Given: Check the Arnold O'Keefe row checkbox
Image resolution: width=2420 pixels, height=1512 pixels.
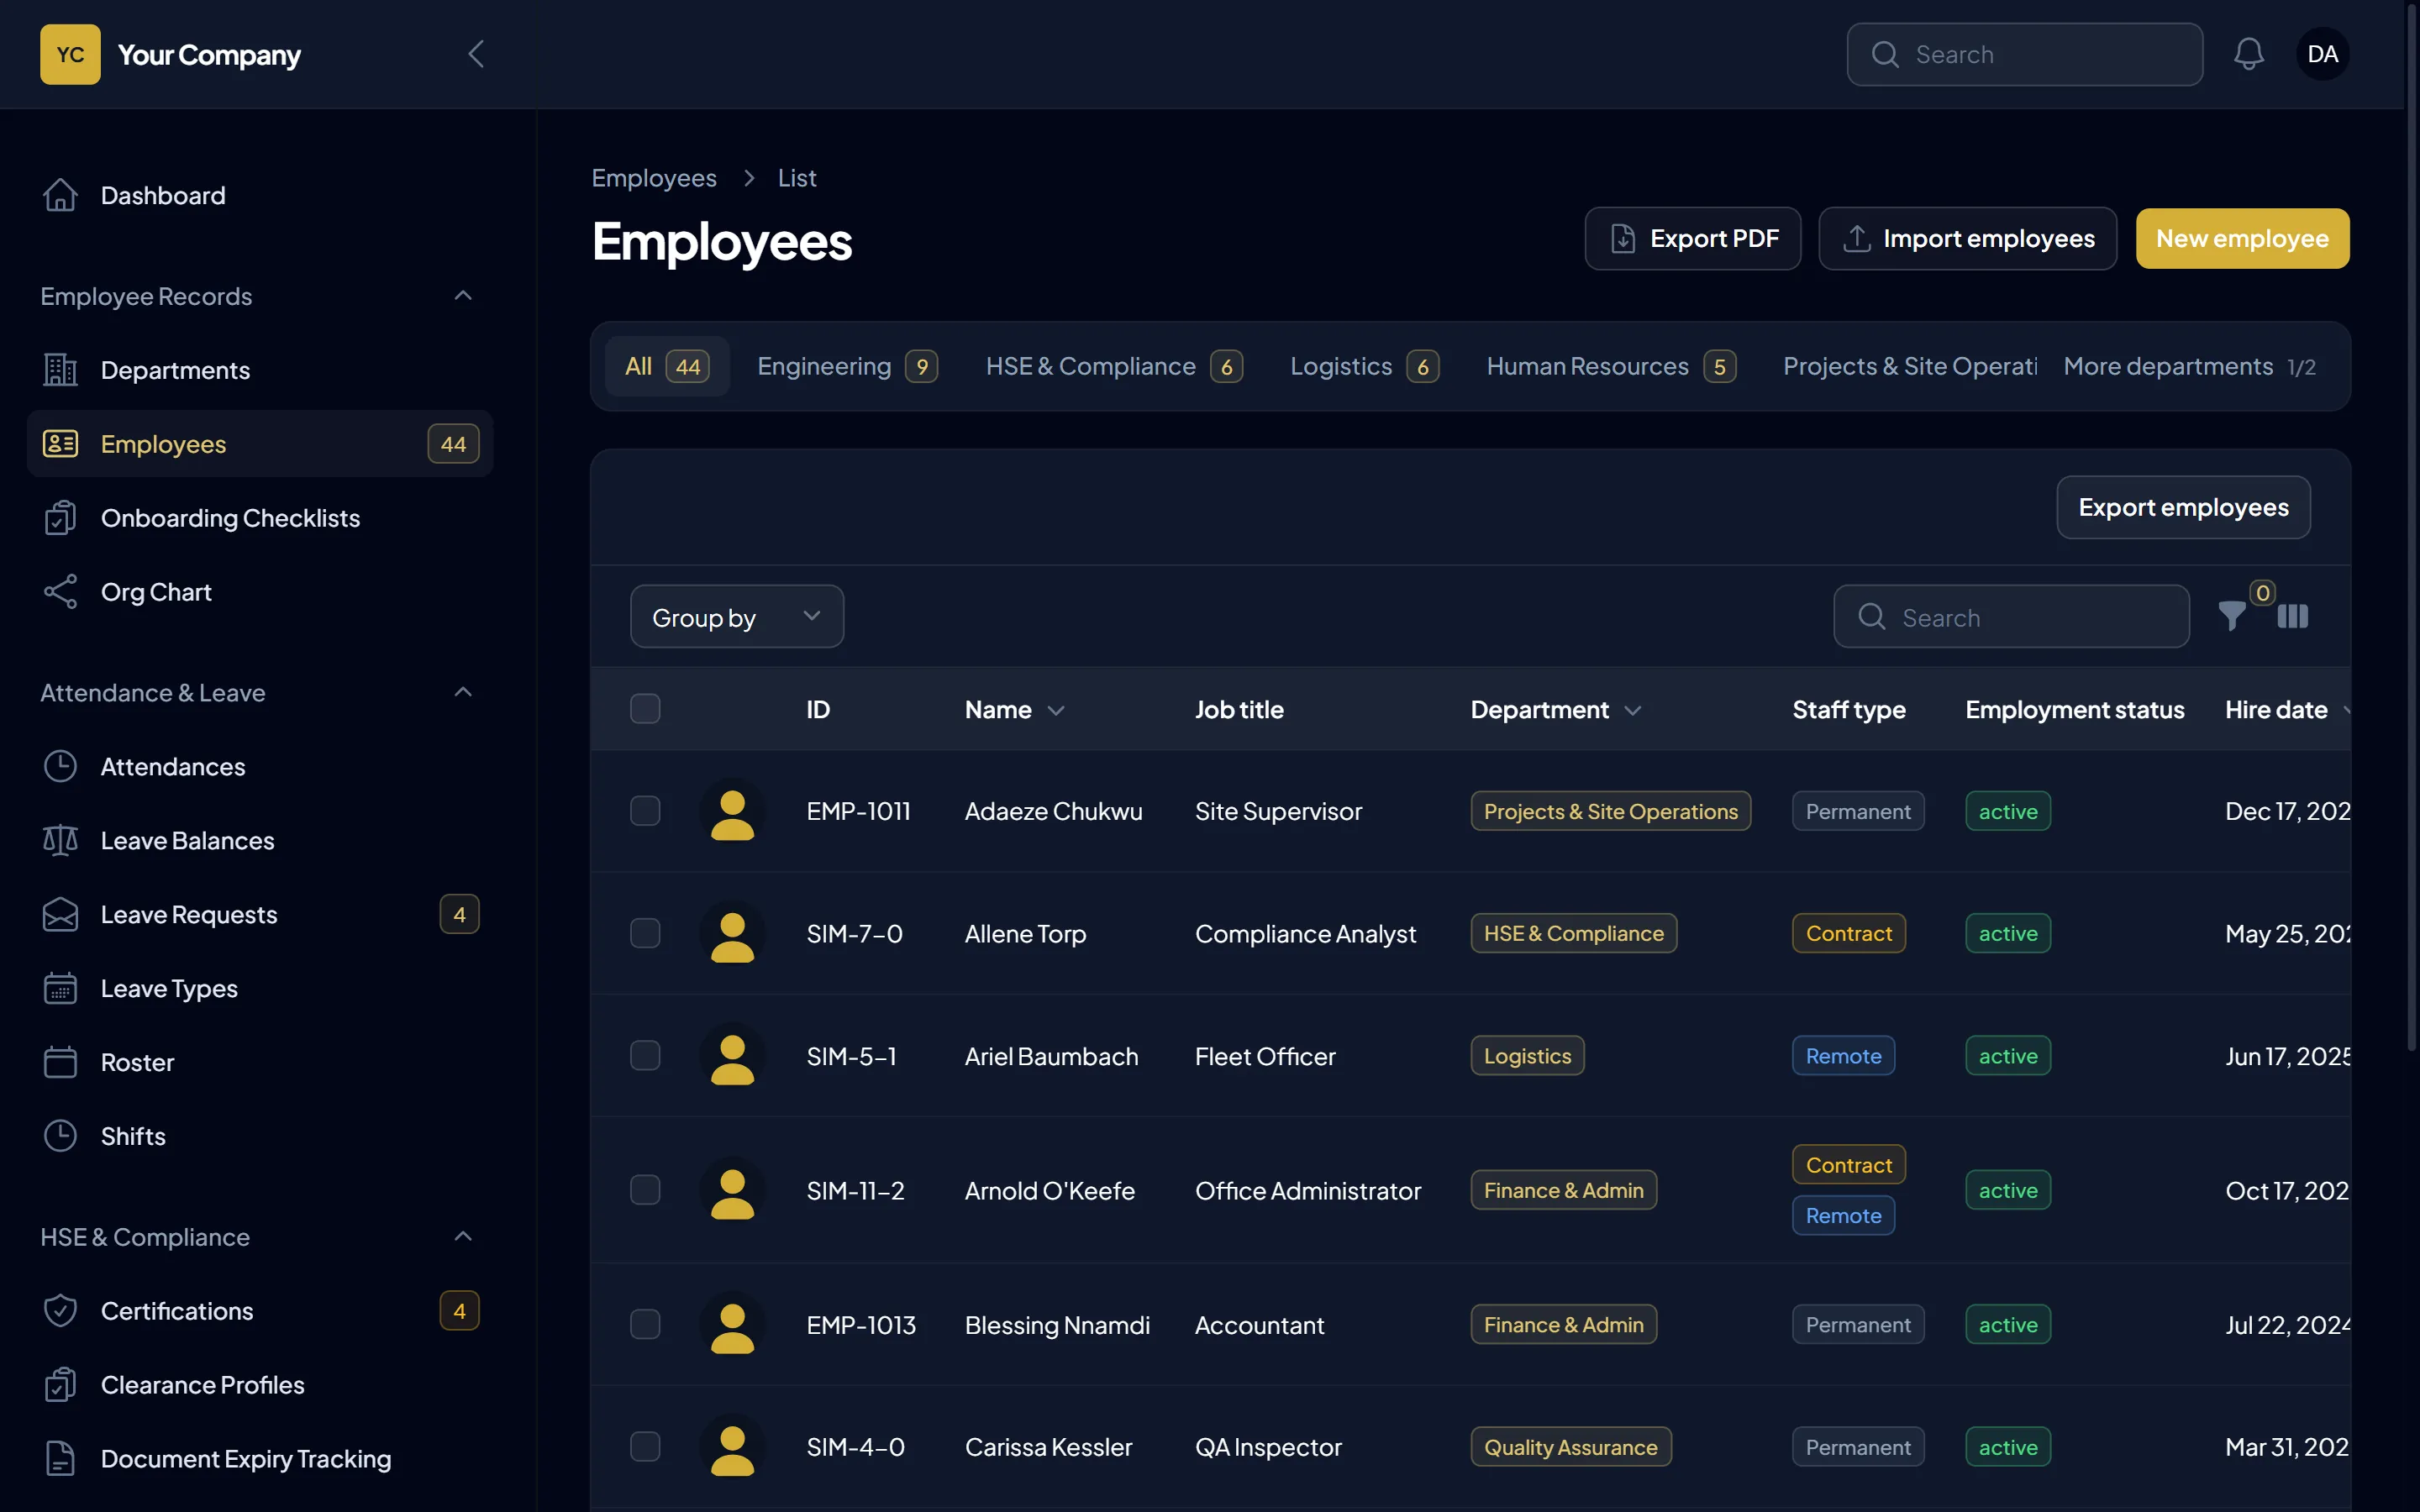Looking at the screenshot, I should (x=645, y=1190).
